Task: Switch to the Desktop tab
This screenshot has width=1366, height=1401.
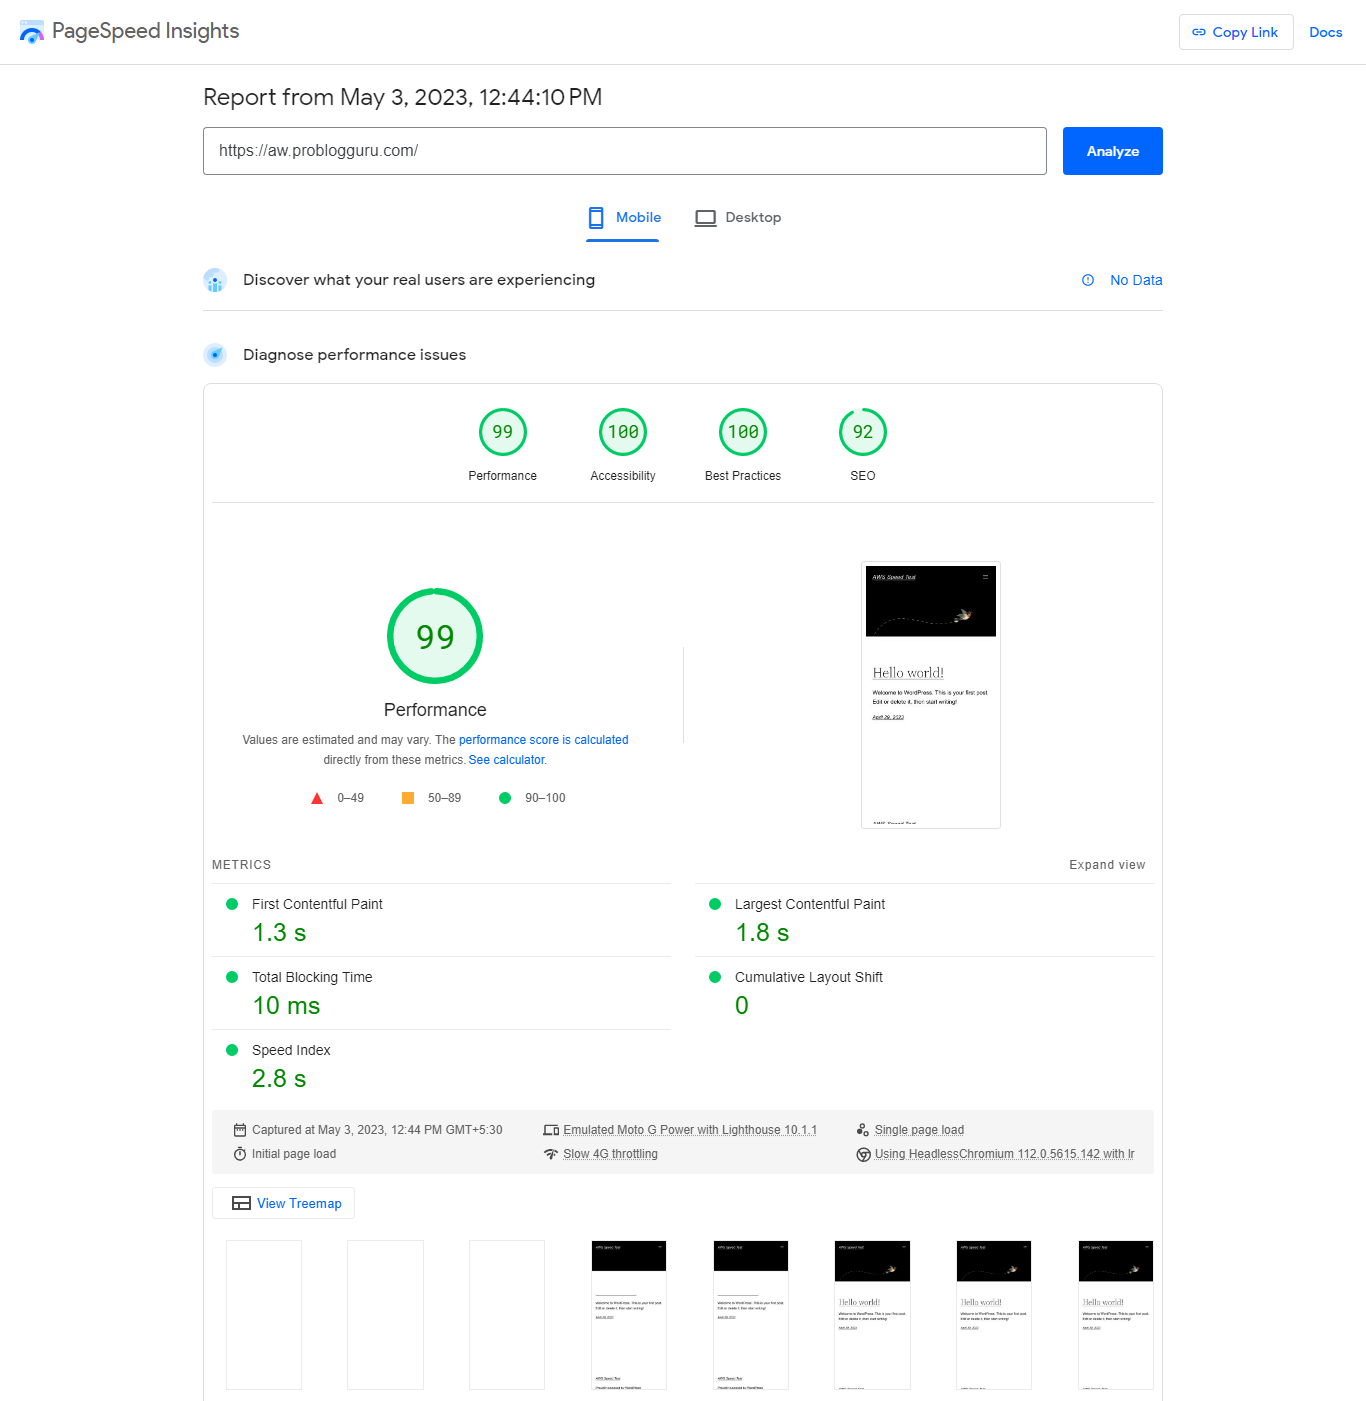Action: click(x=738, y=218)
